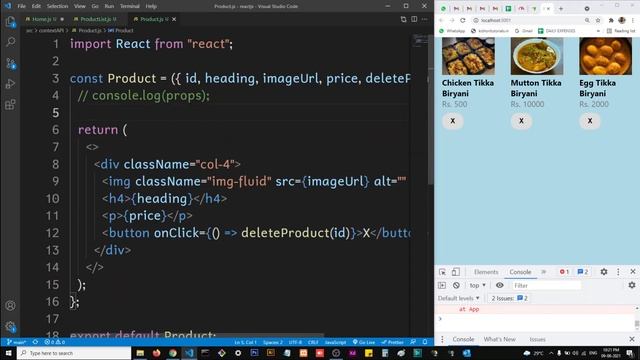Delete Chicken Tikka Biryani with X button

(453, 121)
